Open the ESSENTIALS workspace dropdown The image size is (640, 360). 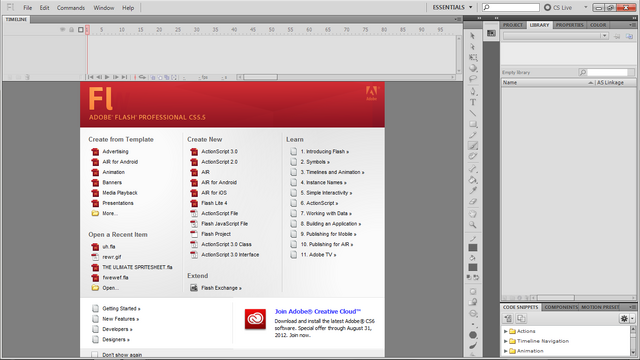click(452, 7)
